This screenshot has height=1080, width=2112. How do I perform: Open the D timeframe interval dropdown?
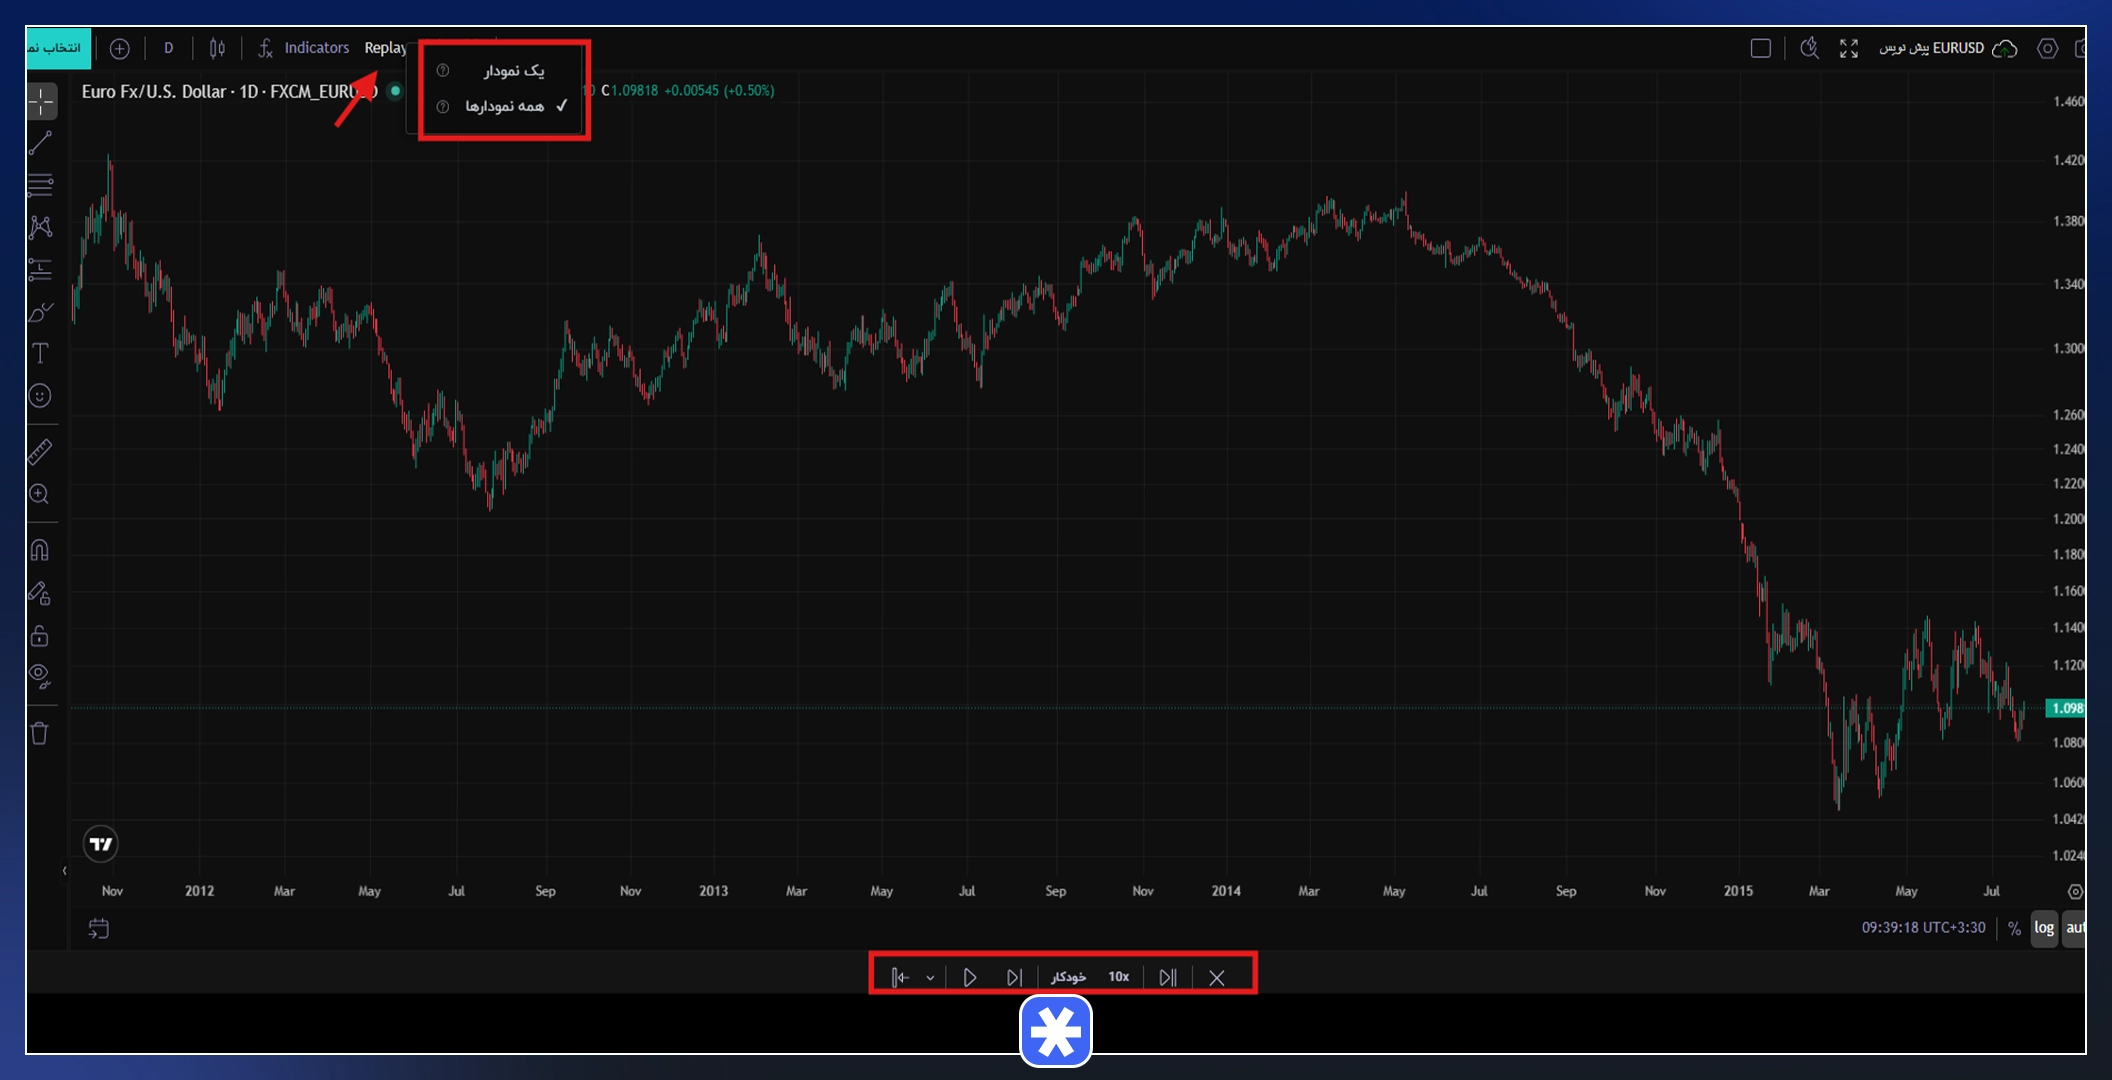point(168,48)
